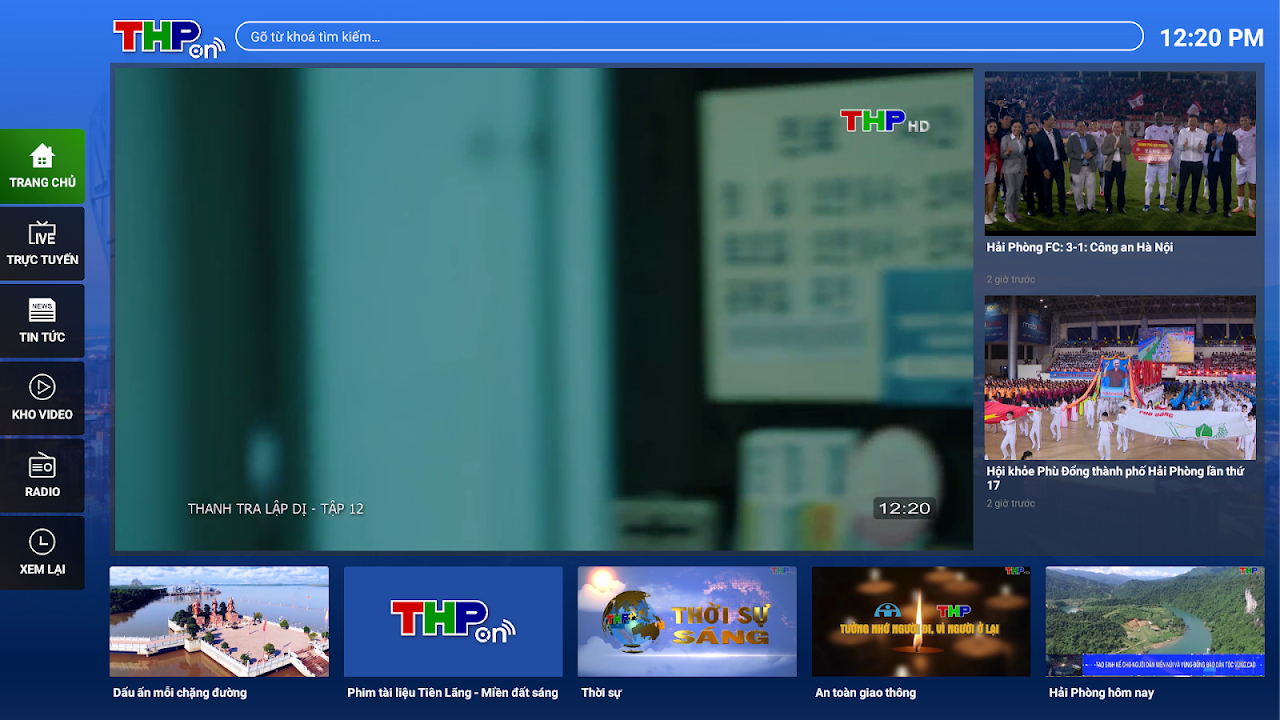Click the Hải Phòng FC headline text

tap(1079, 247)
